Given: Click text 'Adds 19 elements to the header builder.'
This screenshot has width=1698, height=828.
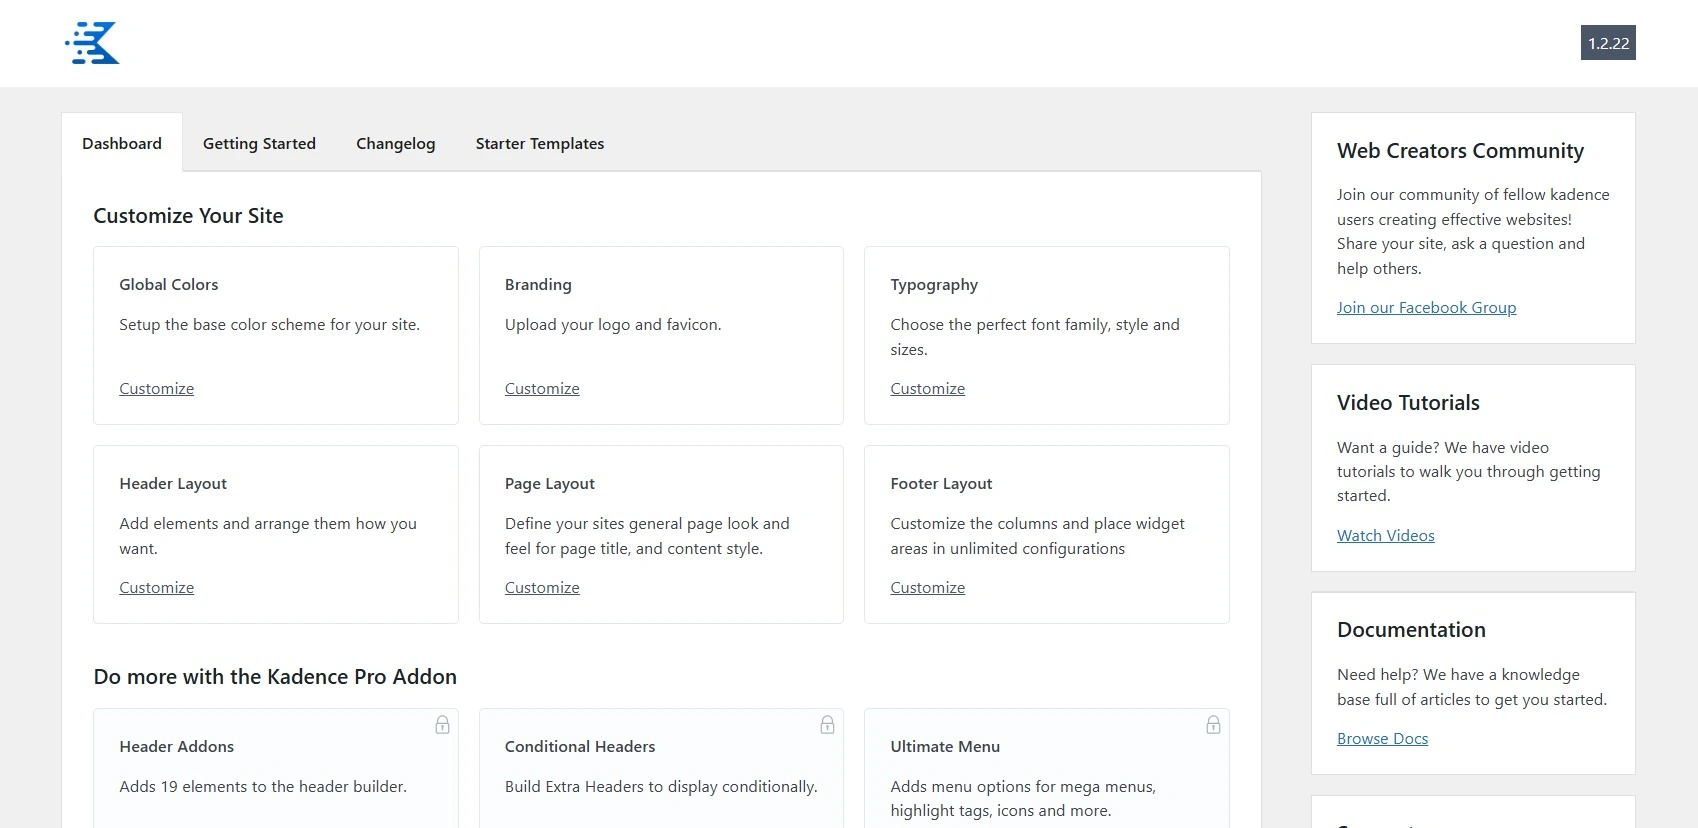Looking at the screenshot, I should pos(263,787).
